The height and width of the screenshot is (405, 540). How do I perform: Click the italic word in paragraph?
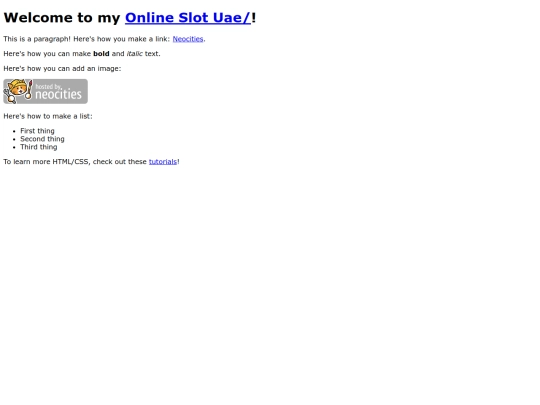pos(135,54)
